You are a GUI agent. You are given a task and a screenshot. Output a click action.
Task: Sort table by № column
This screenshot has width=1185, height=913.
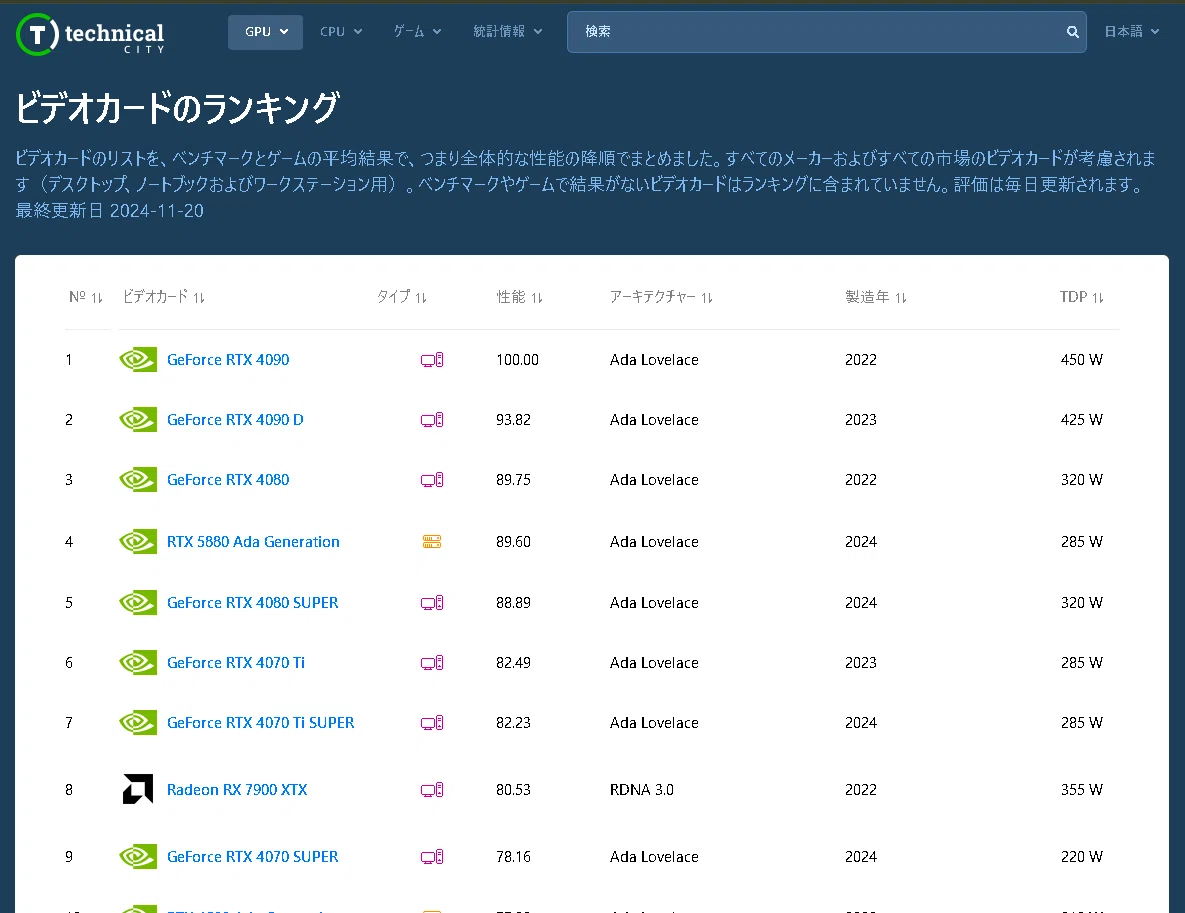click(85, 297)
